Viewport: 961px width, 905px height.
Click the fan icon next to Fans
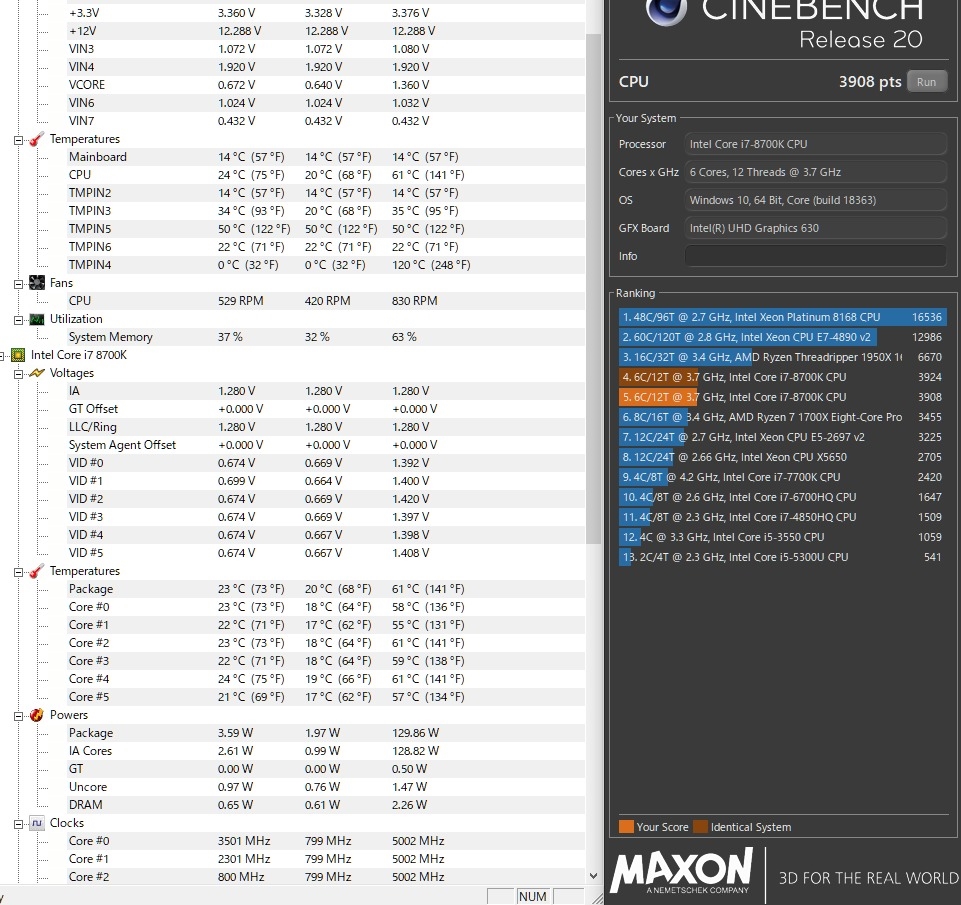[x=37, y=283]
